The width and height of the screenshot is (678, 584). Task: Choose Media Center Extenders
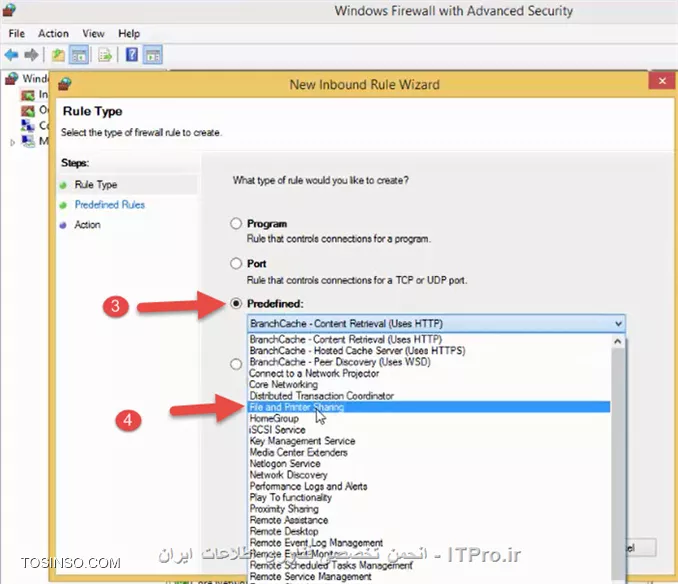pos(429,452)
